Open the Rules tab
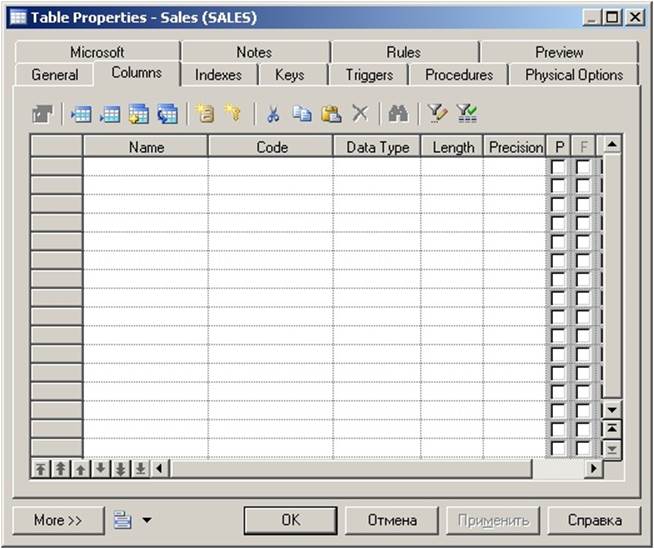The height and width of the screenshot is (549, 654). point(403,52)
